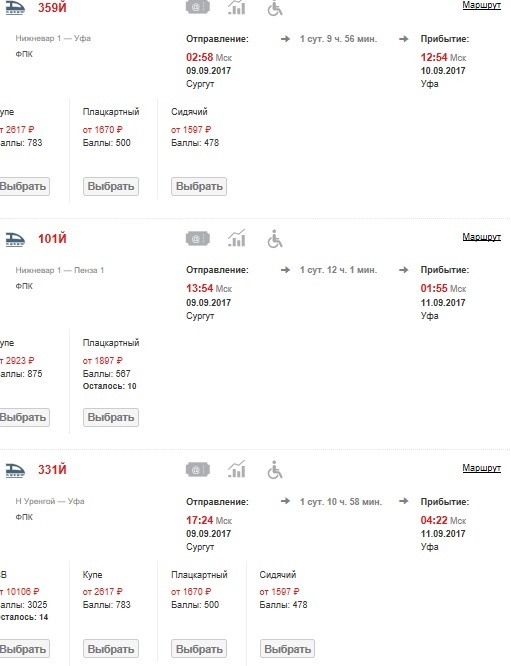Screen dimensions: 511x666
Task: Open Маршрут link for train 101Й
Action: [x=481, y=237]
